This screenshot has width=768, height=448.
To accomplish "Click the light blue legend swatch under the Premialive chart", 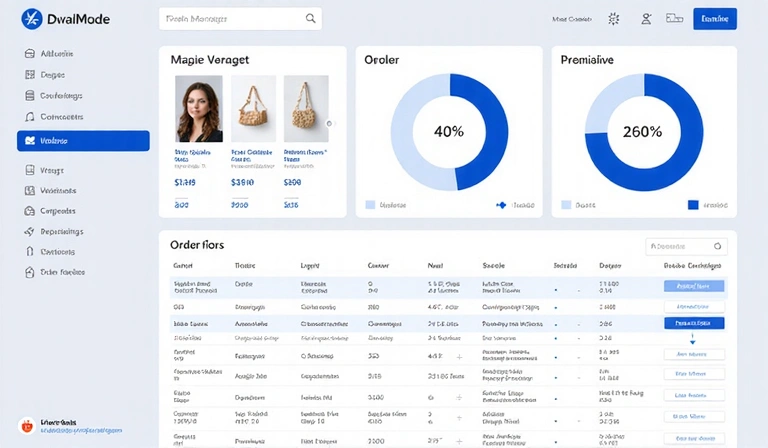I will [566, 205].
